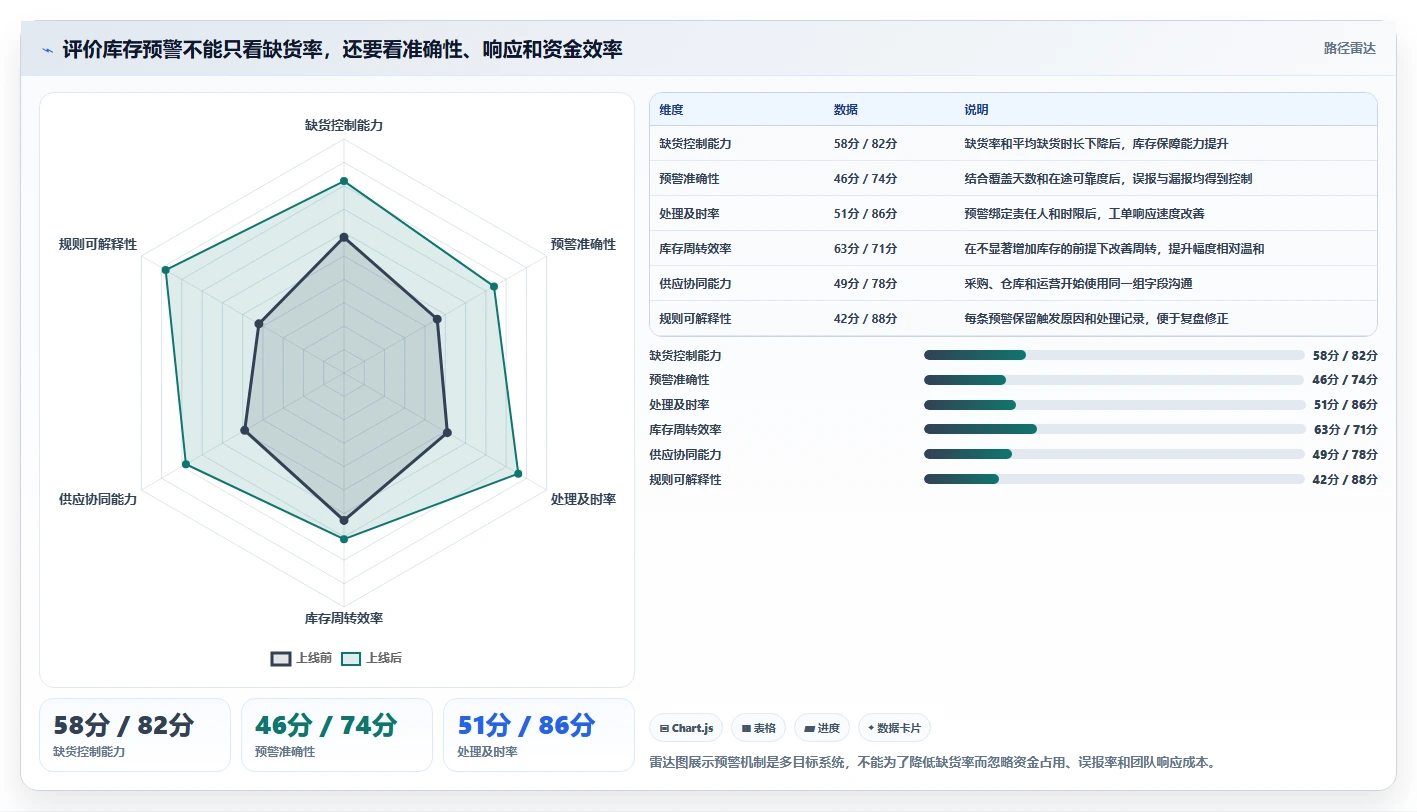Click the 说明 column header
Screen dimensions: 1417x812
(976, 110)
